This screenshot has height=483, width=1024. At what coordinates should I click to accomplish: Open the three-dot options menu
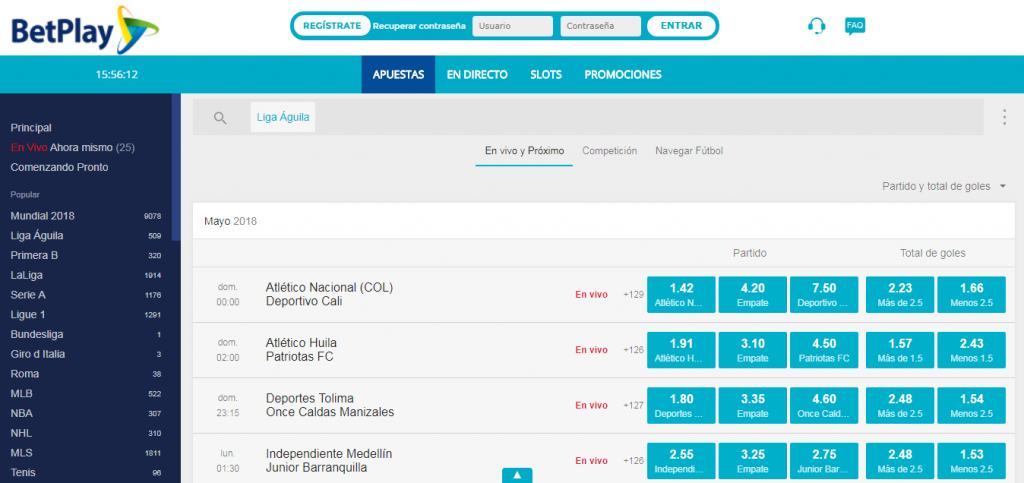(1004, 118)
